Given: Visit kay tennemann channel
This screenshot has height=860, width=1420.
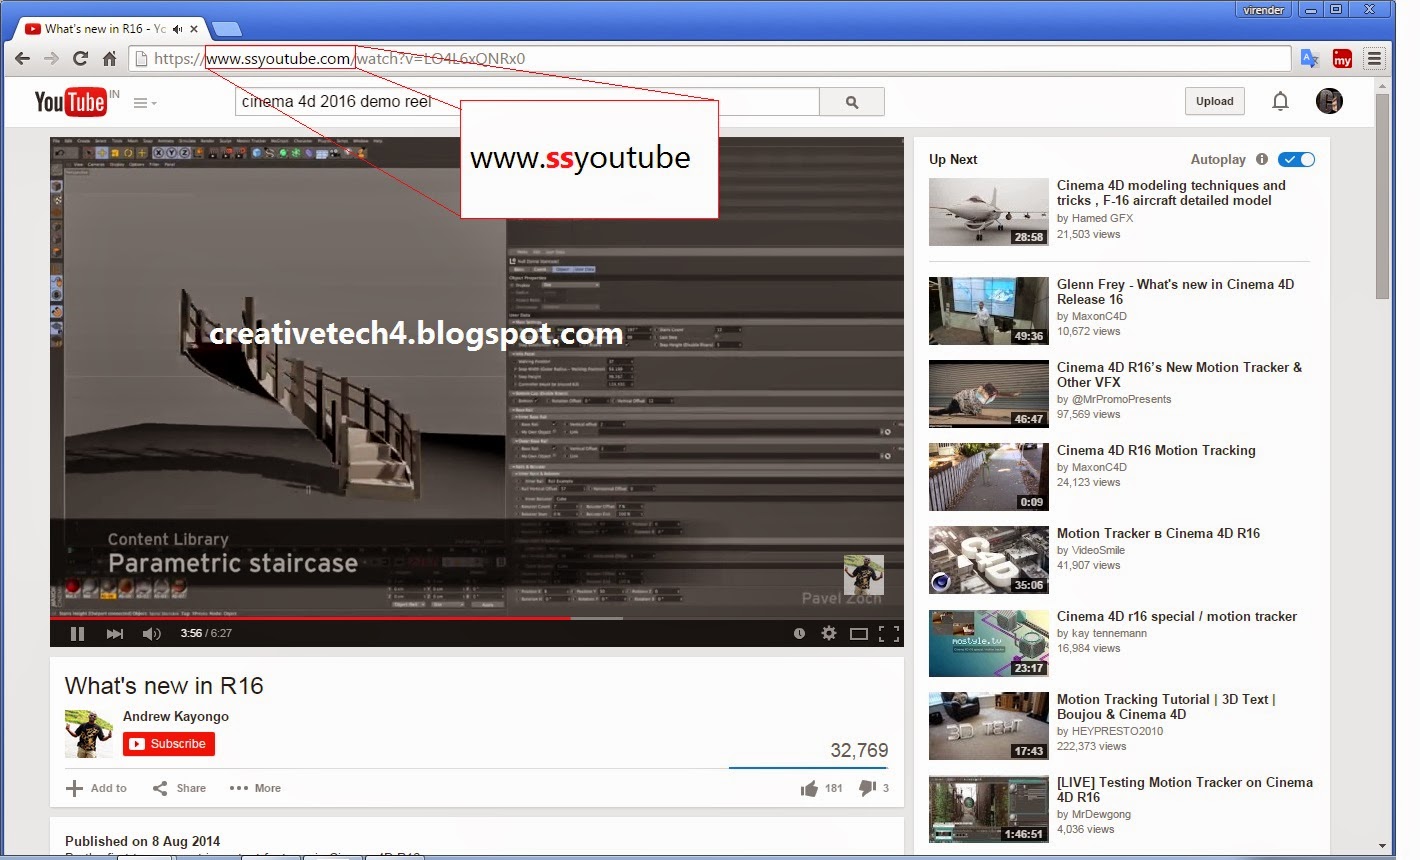Looking at the screenshot, I should [1109, 633].
